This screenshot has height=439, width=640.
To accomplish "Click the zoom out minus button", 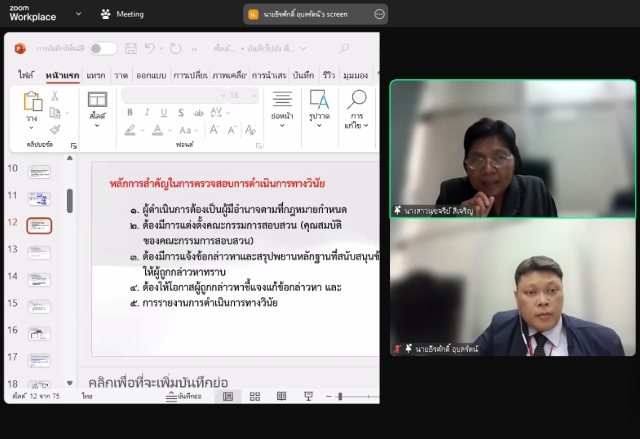I will (x=329, y=397).
